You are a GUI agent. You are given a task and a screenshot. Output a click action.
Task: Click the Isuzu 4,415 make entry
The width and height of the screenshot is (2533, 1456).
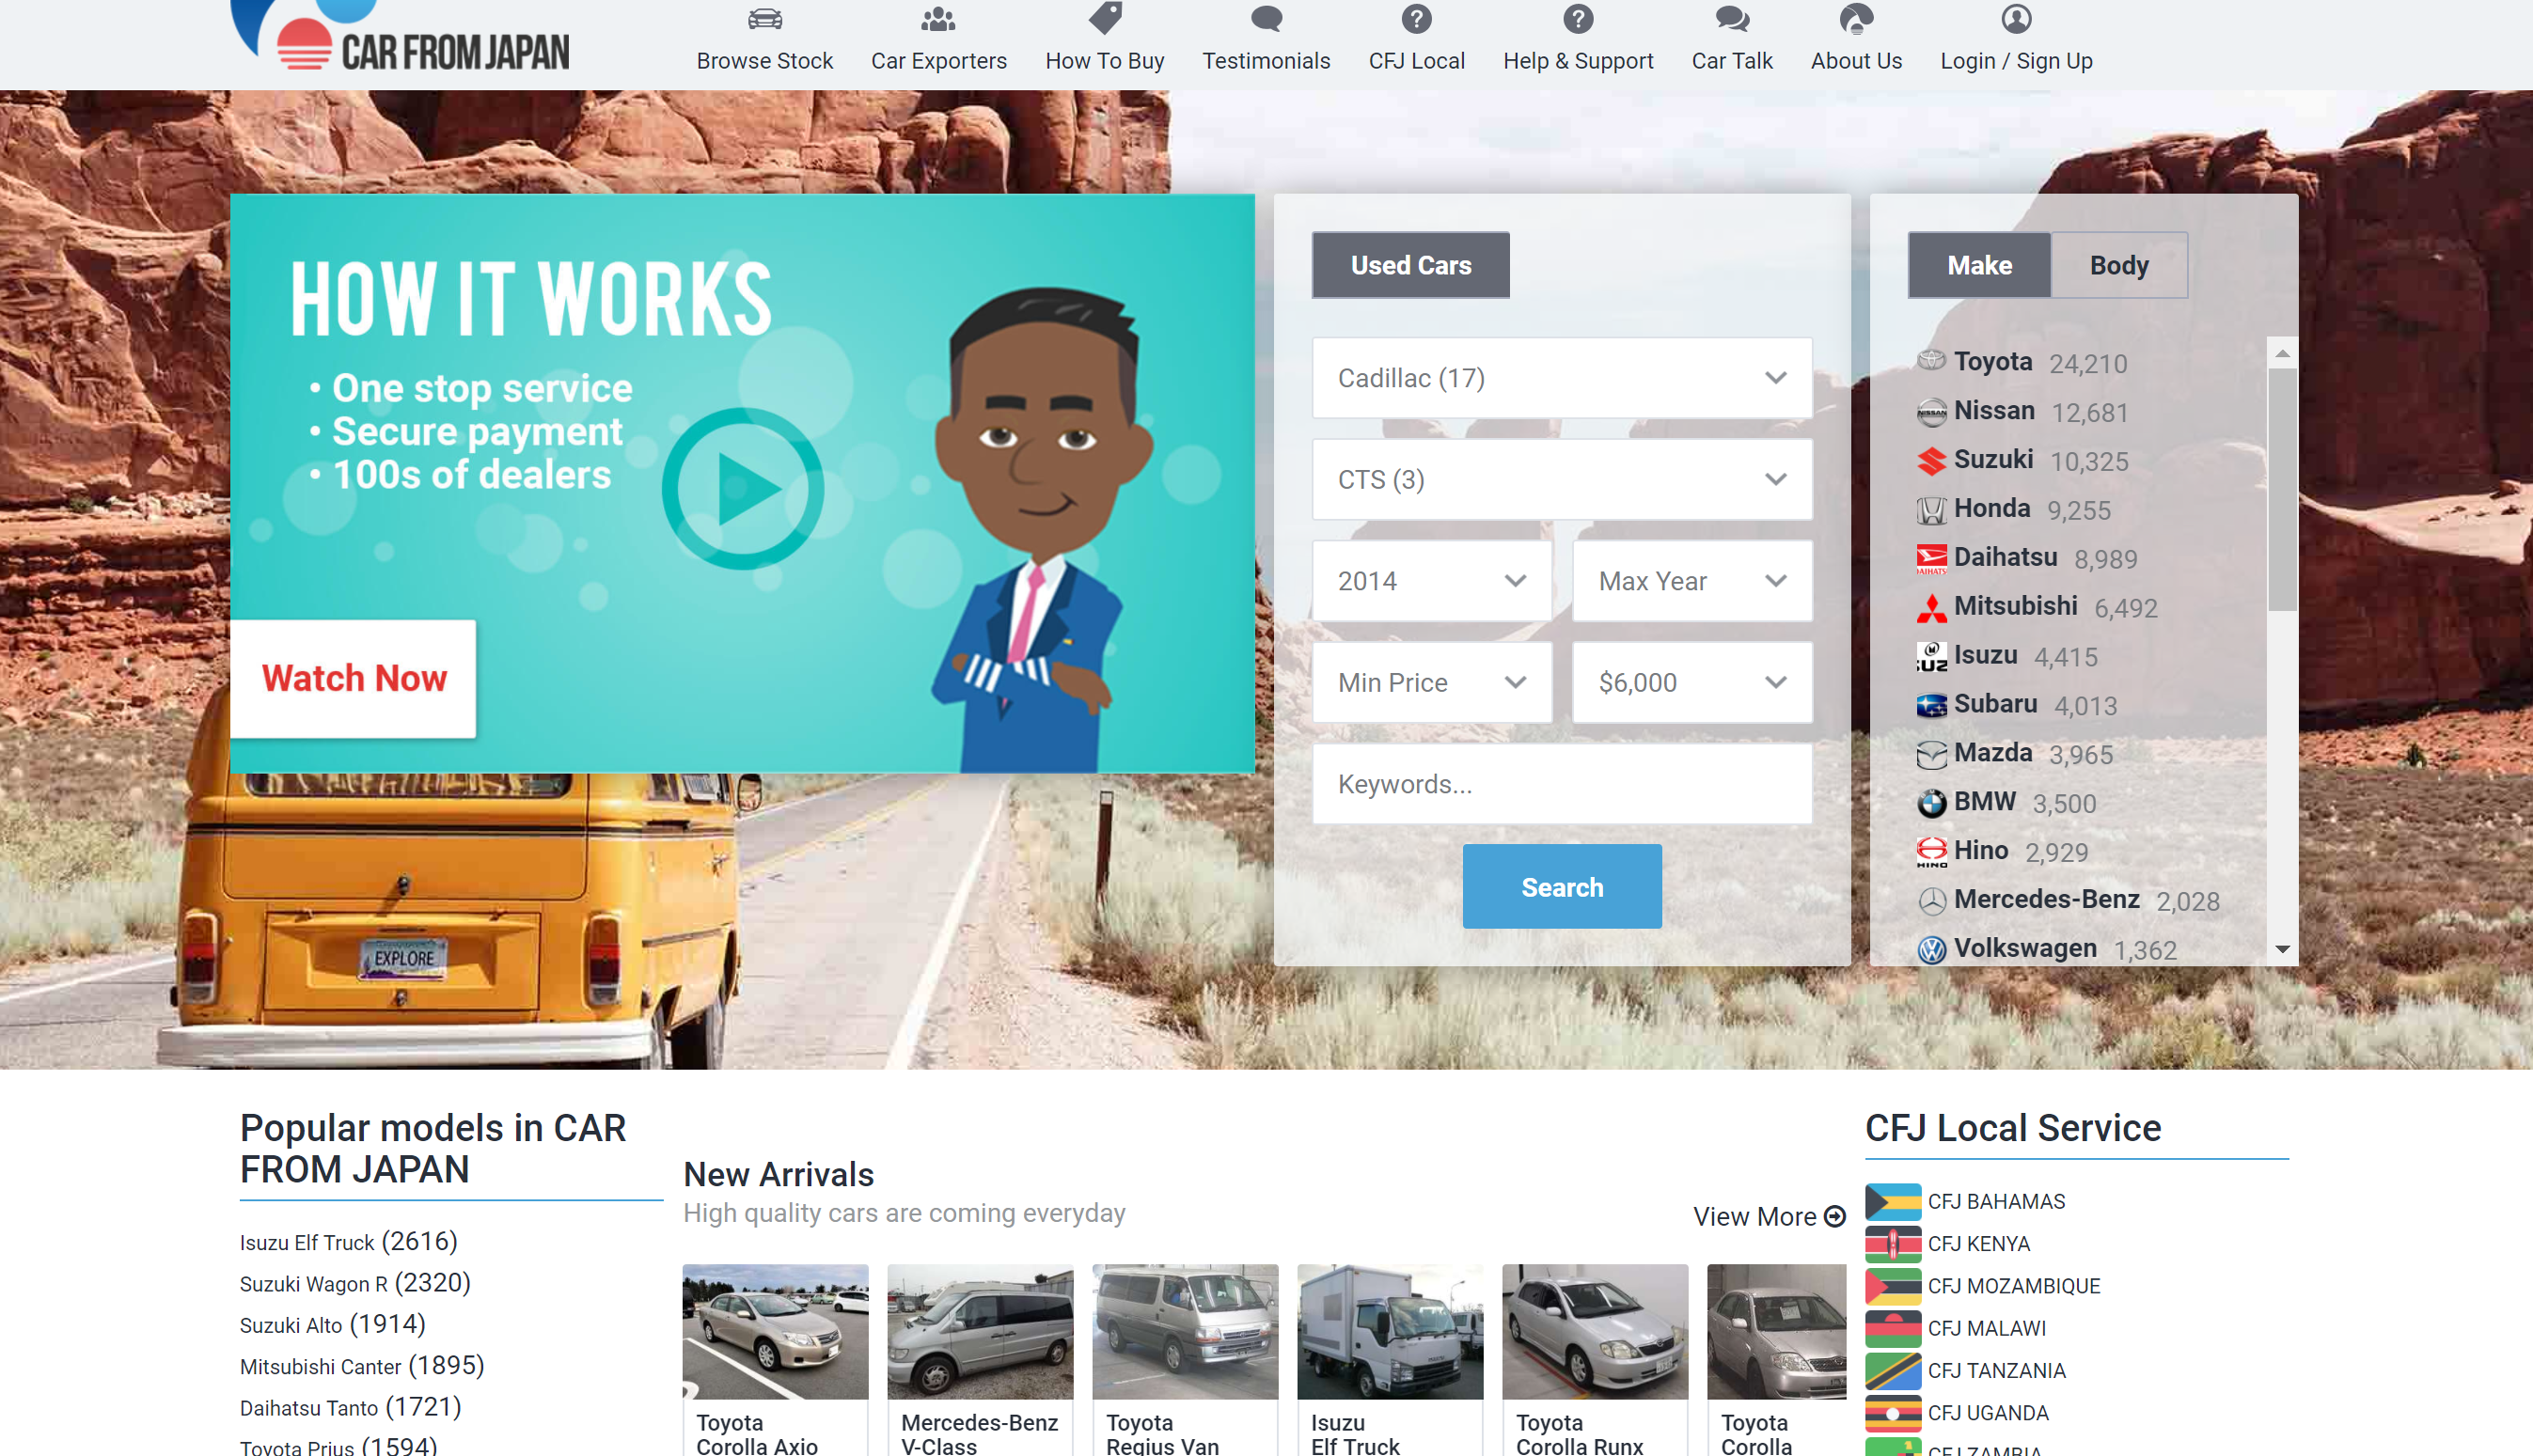[2007, 656]
